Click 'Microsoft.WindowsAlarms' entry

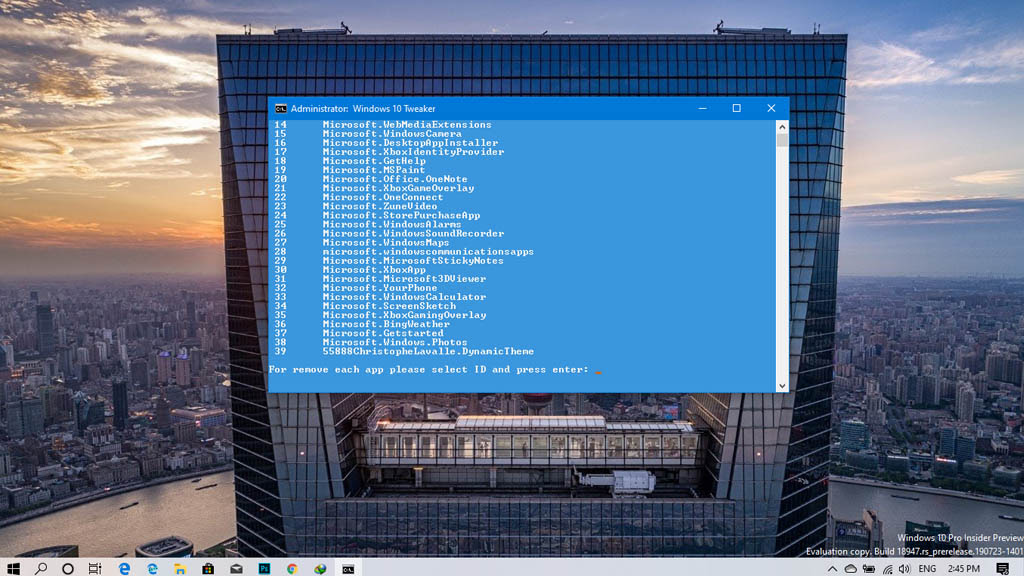(x=392, y=225)
